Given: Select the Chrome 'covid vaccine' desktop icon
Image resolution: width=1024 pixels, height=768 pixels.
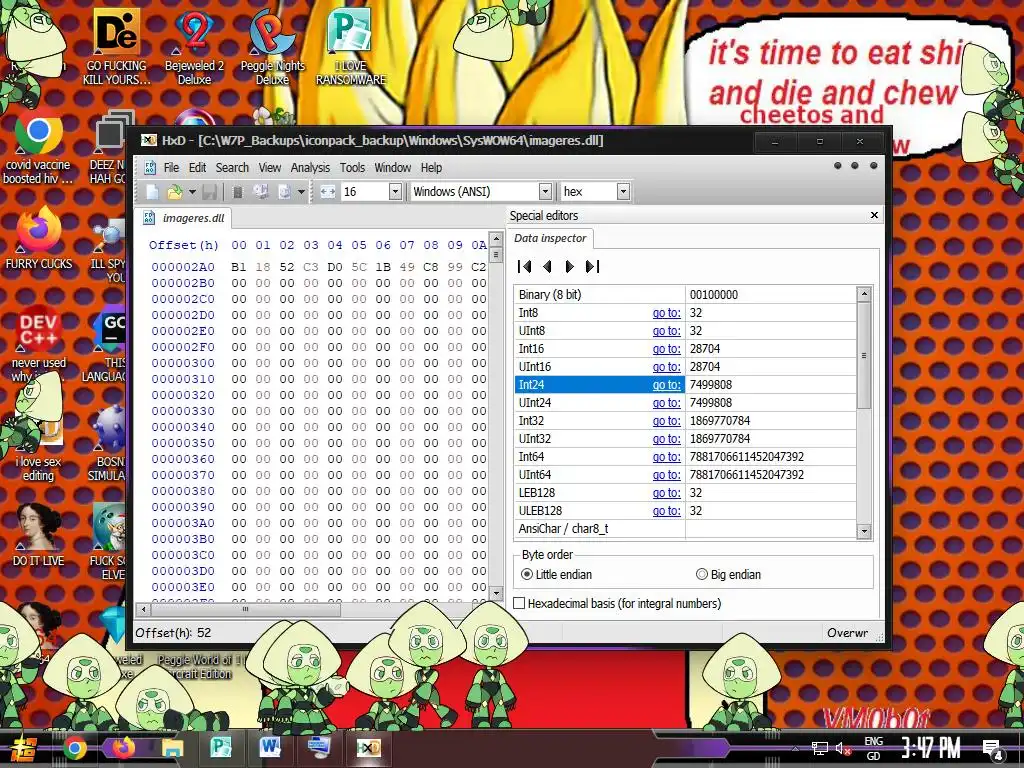Looking at the screenshot, I should [38, 148].
